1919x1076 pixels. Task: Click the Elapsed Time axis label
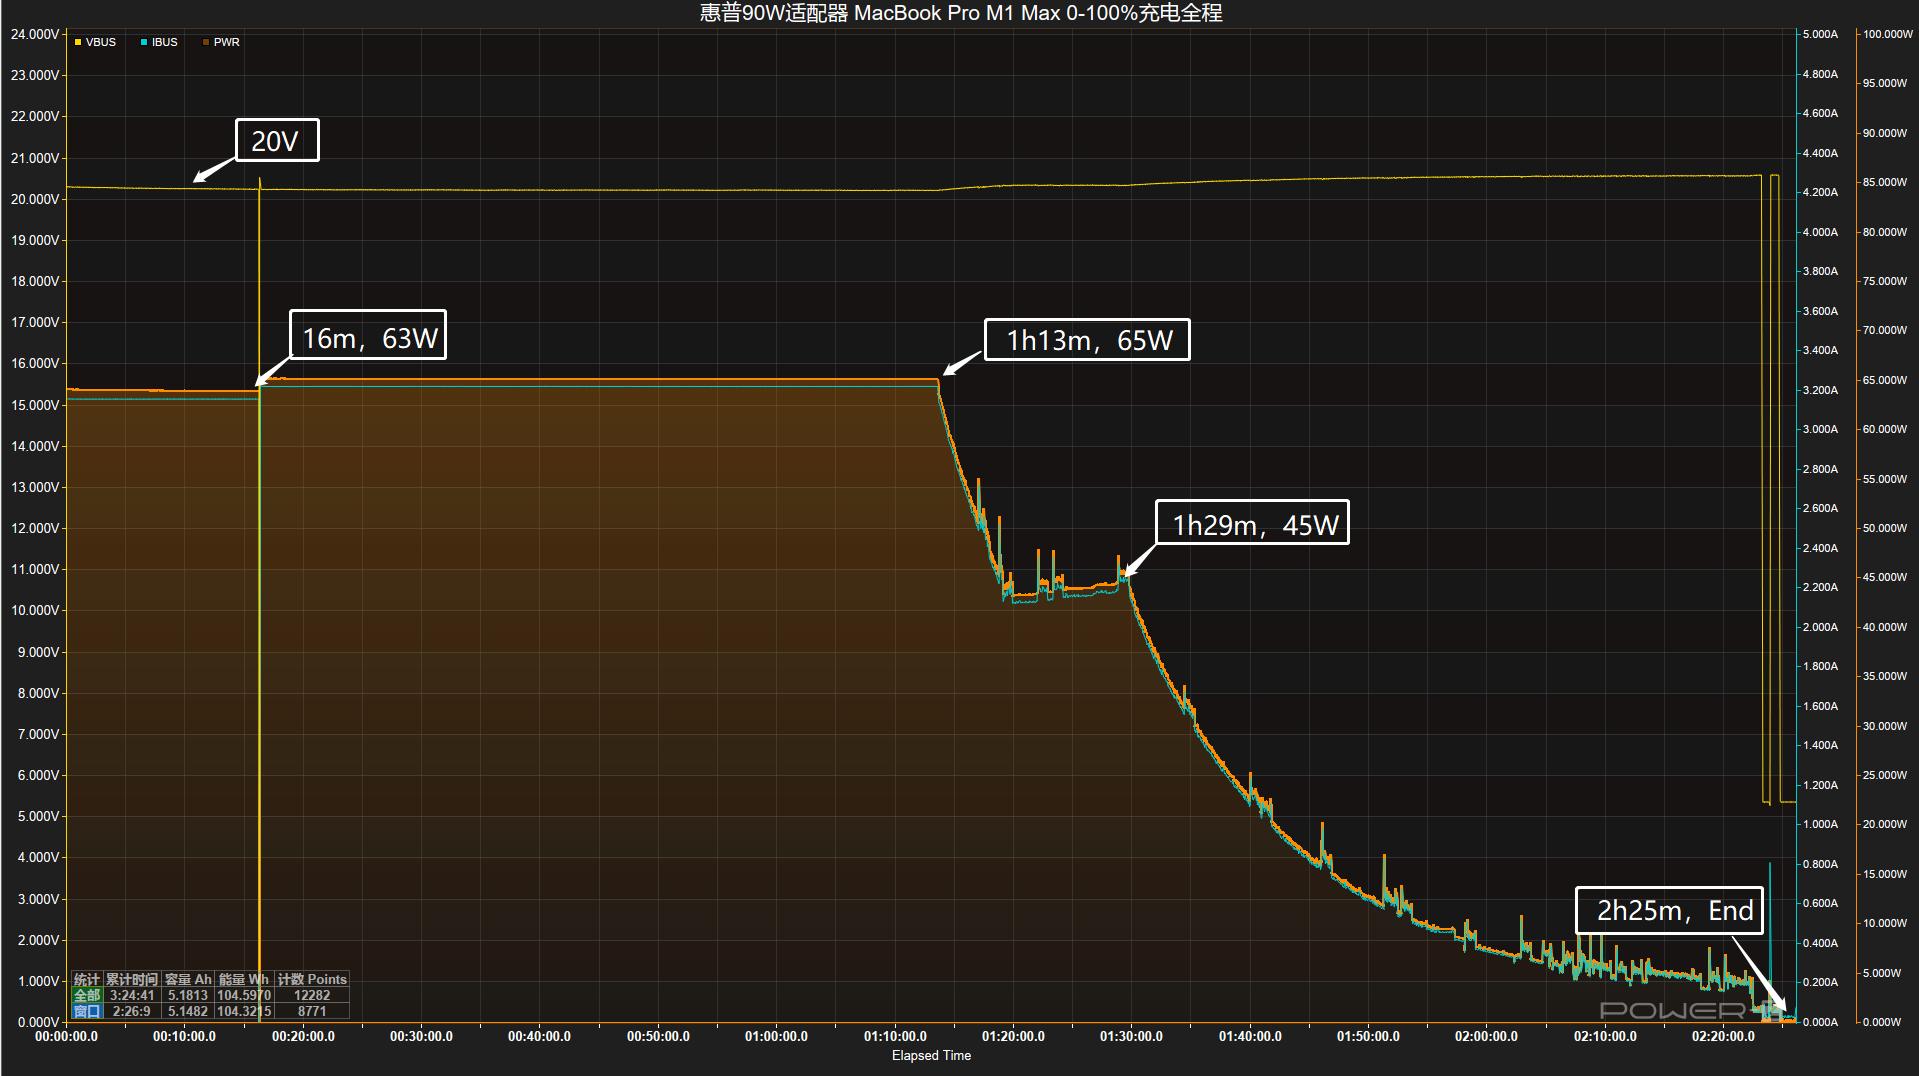931,1056
